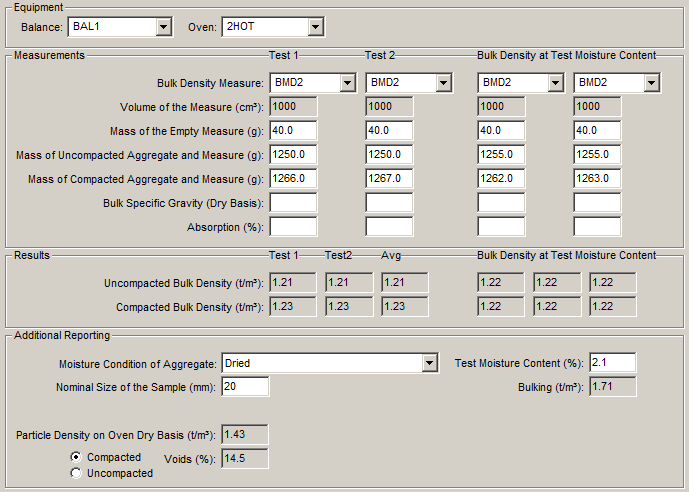
Task: Click Test 1 Bulk Specific Gravity field
Action: click(293, 202)
